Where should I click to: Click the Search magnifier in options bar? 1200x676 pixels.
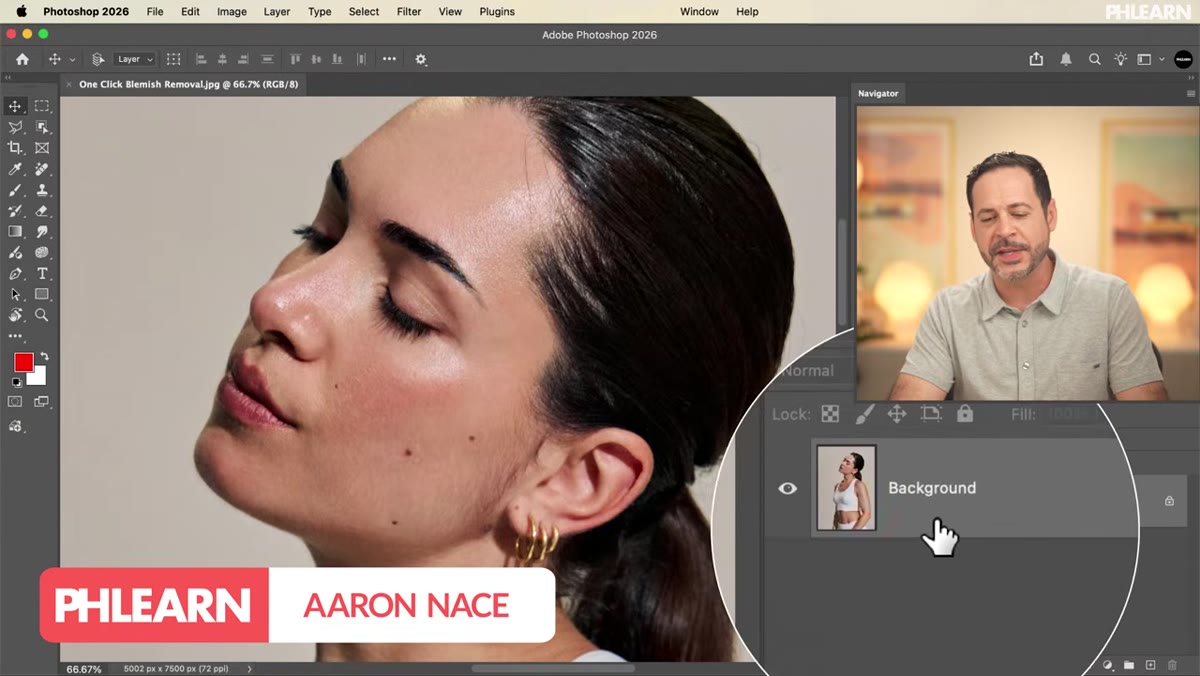tap(1094, 59)
